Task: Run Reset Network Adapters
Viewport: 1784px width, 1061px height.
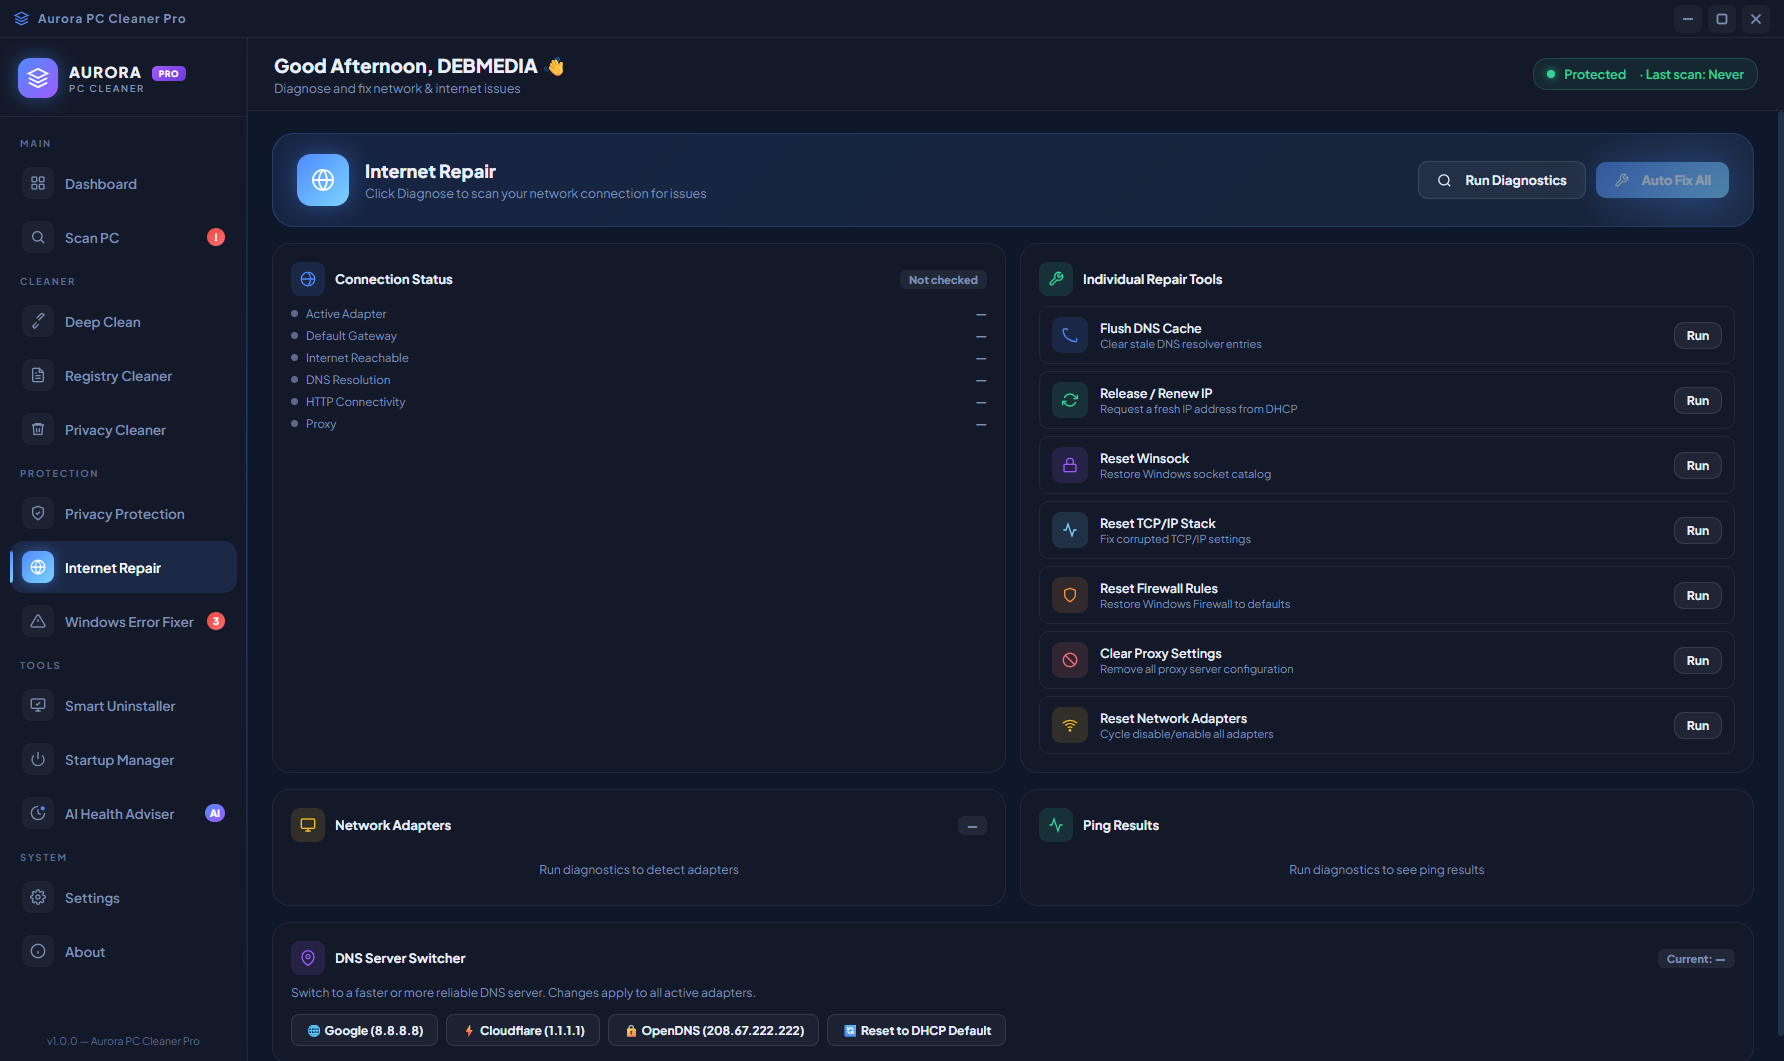Action: pos(1697,726)
